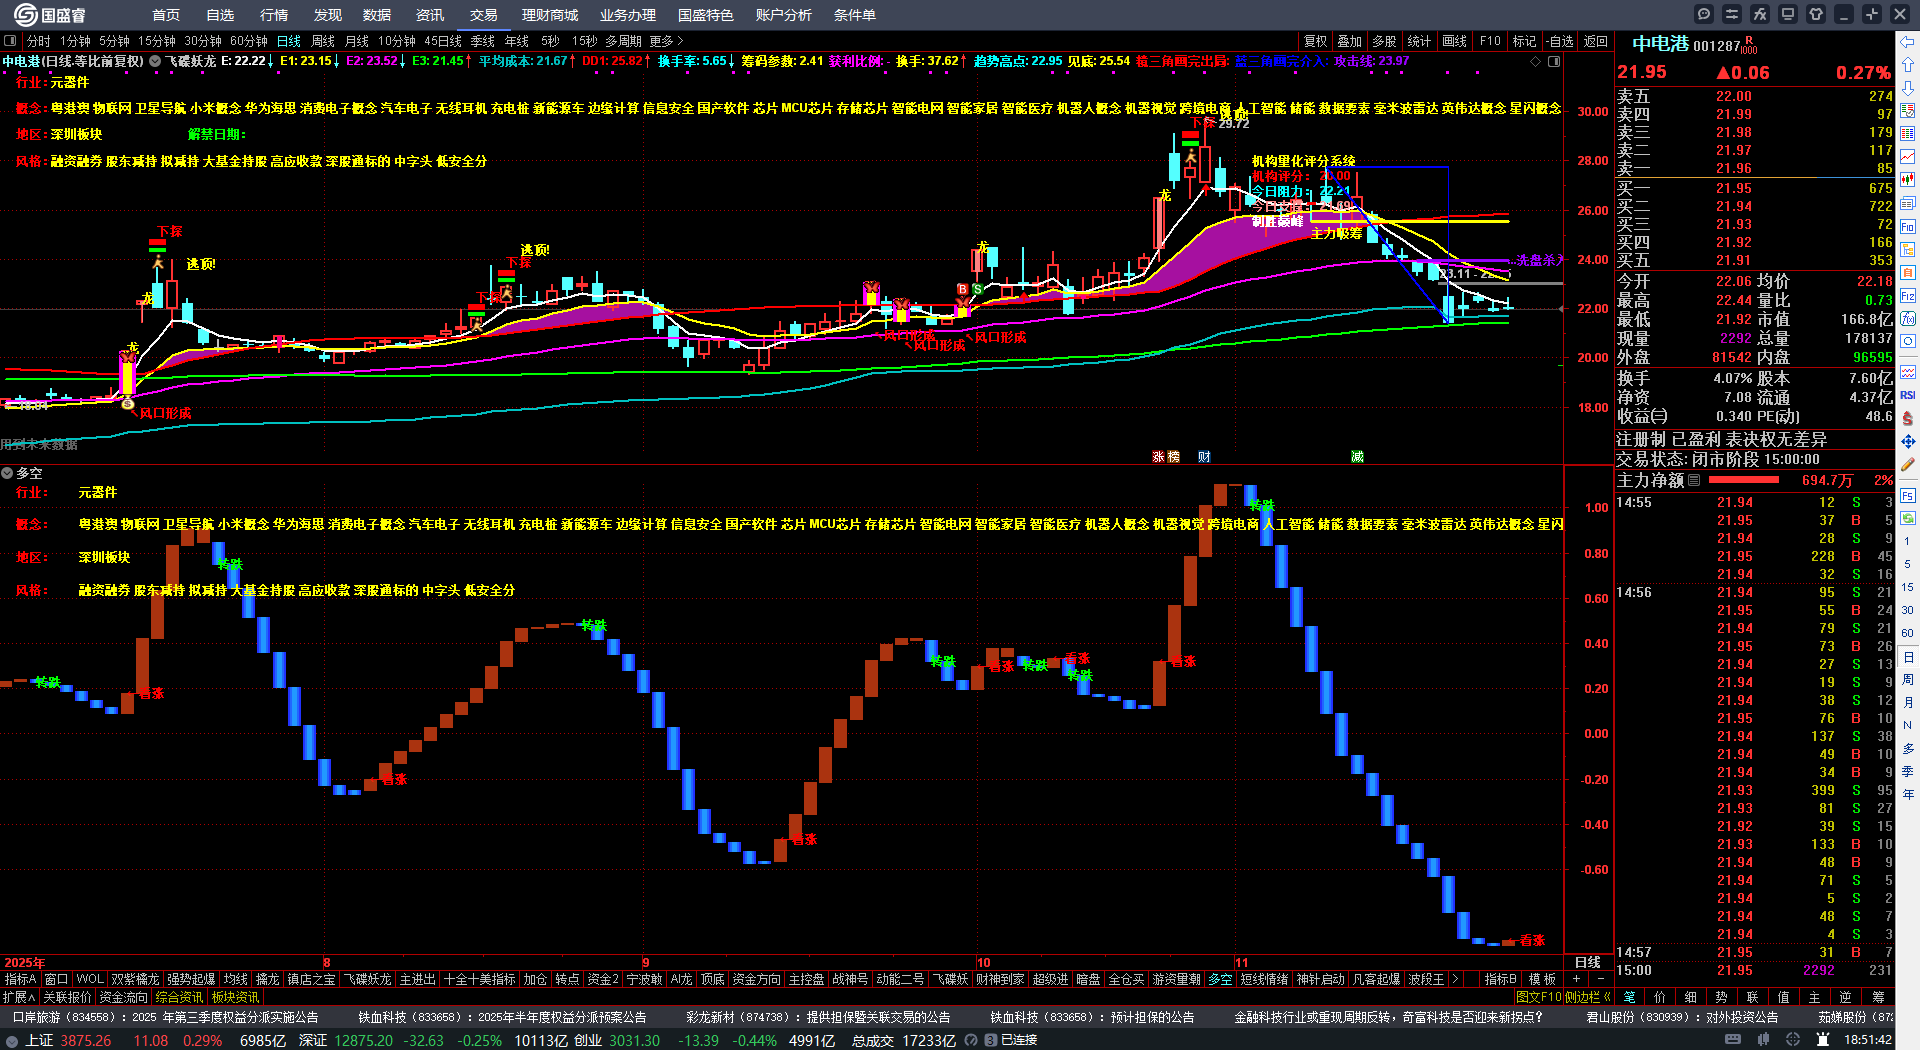This screenshot has height=1050, width=1920.
Task: Toggle the 模板 template option
Action: tap(1543, 979)
